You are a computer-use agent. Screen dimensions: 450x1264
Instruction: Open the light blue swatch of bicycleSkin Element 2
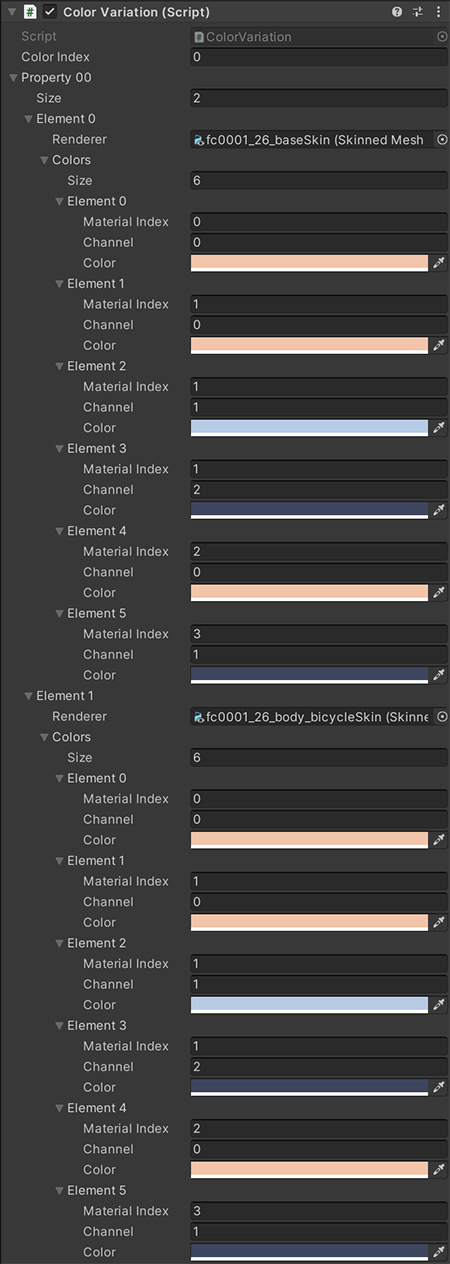[309, 1005]
